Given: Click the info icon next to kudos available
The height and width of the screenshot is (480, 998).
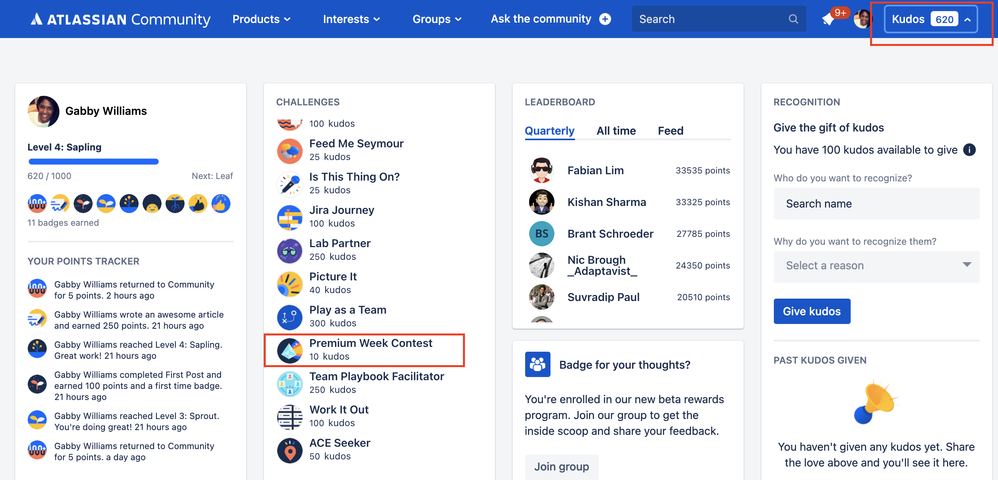Looking at the screenshot, I should (969, 150).
